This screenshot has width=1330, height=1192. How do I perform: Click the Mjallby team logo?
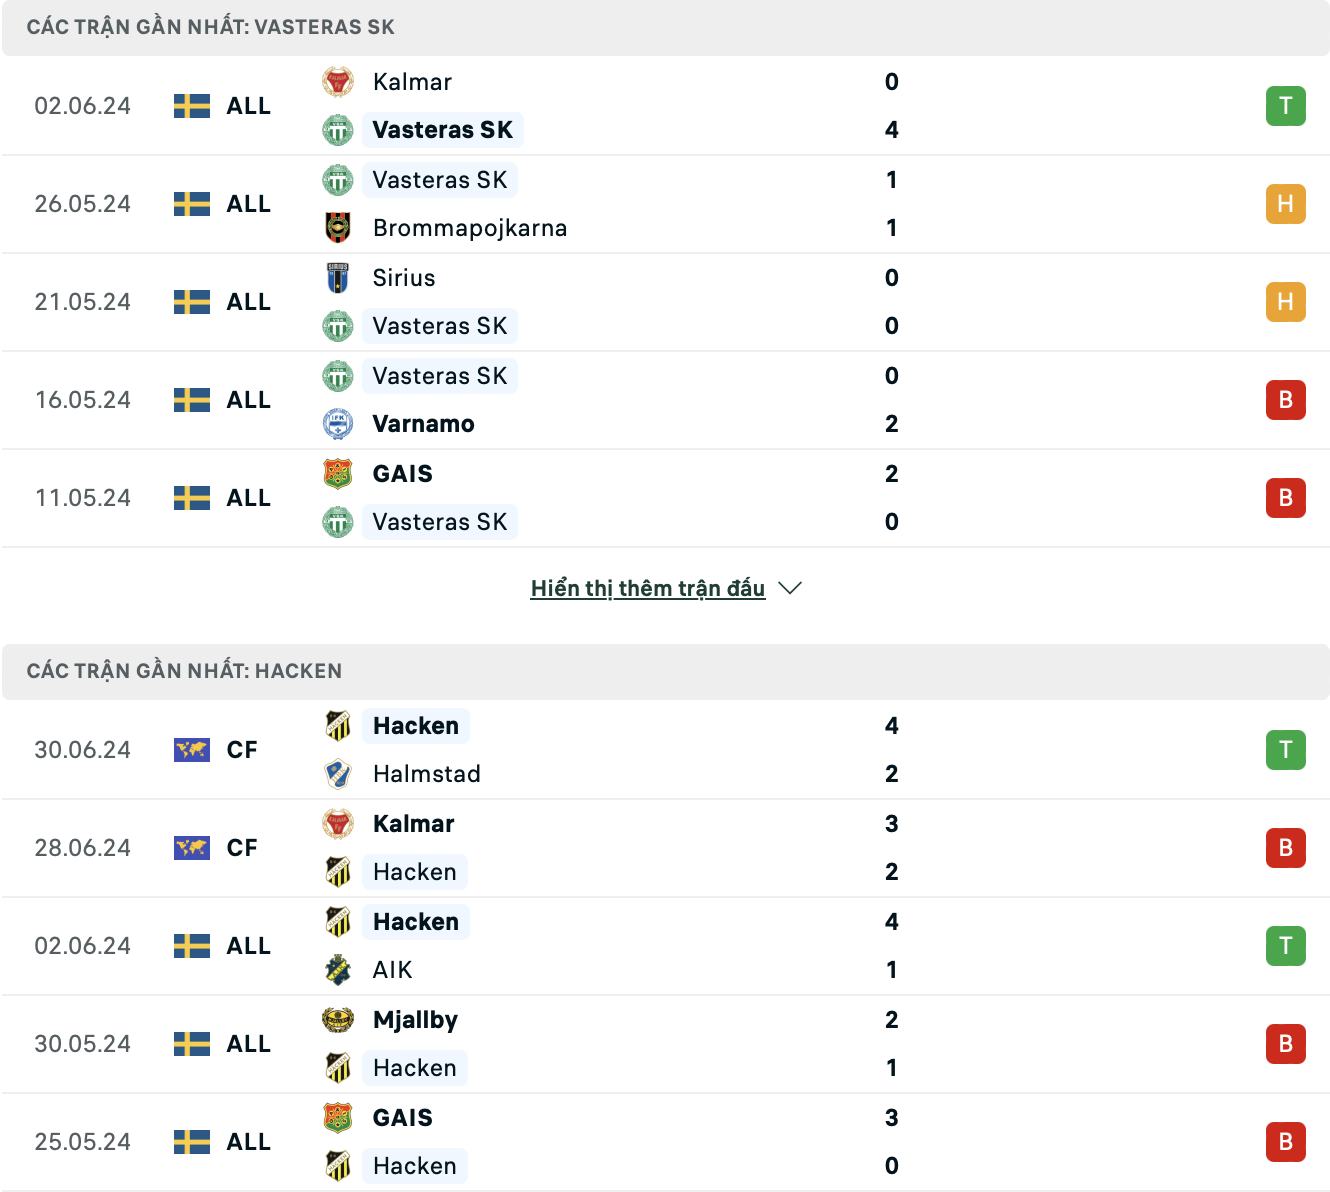pyautogui.click(x=338, y=1020)
